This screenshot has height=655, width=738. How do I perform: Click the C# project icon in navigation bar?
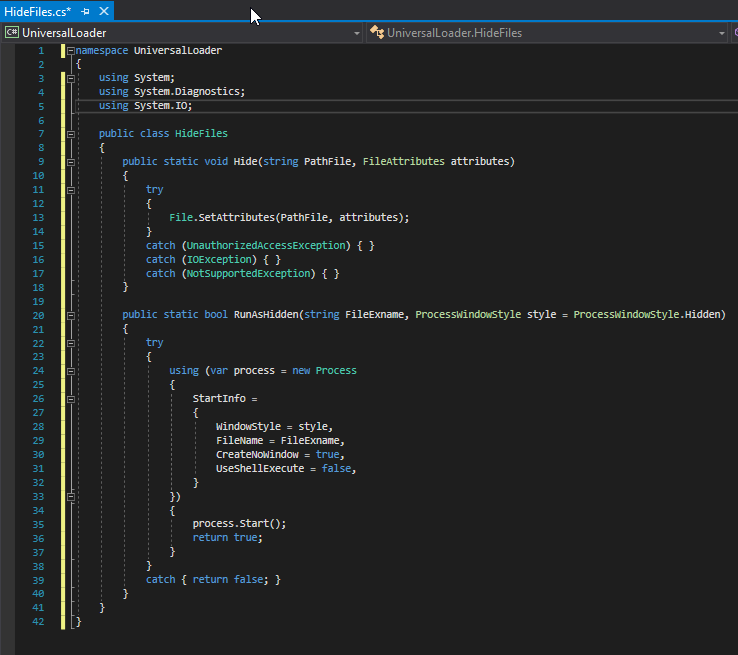tap(12, 33)
